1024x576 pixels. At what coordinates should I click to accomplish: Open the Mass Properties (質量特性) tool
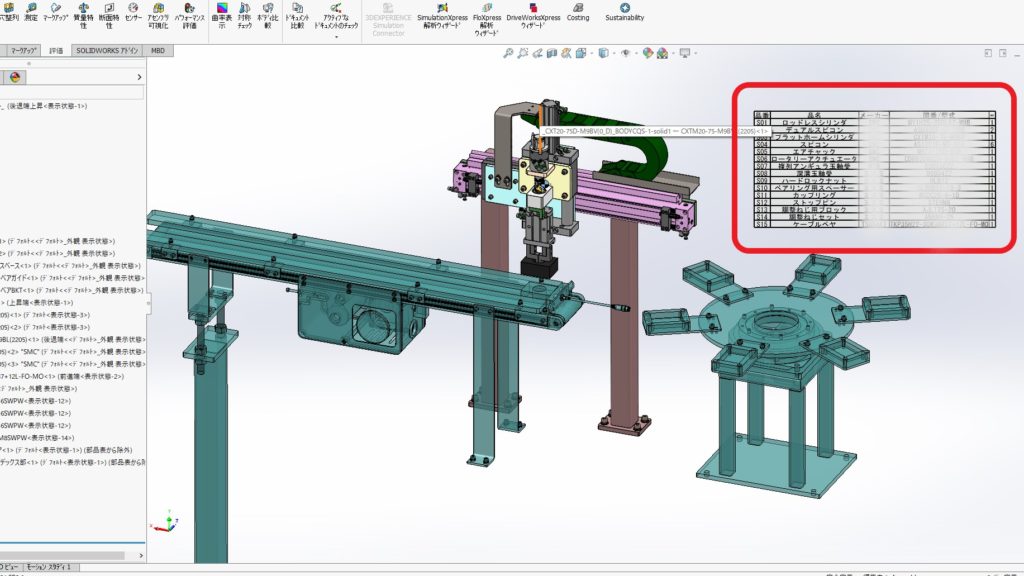pyautogui.click(x=83, y=13)
